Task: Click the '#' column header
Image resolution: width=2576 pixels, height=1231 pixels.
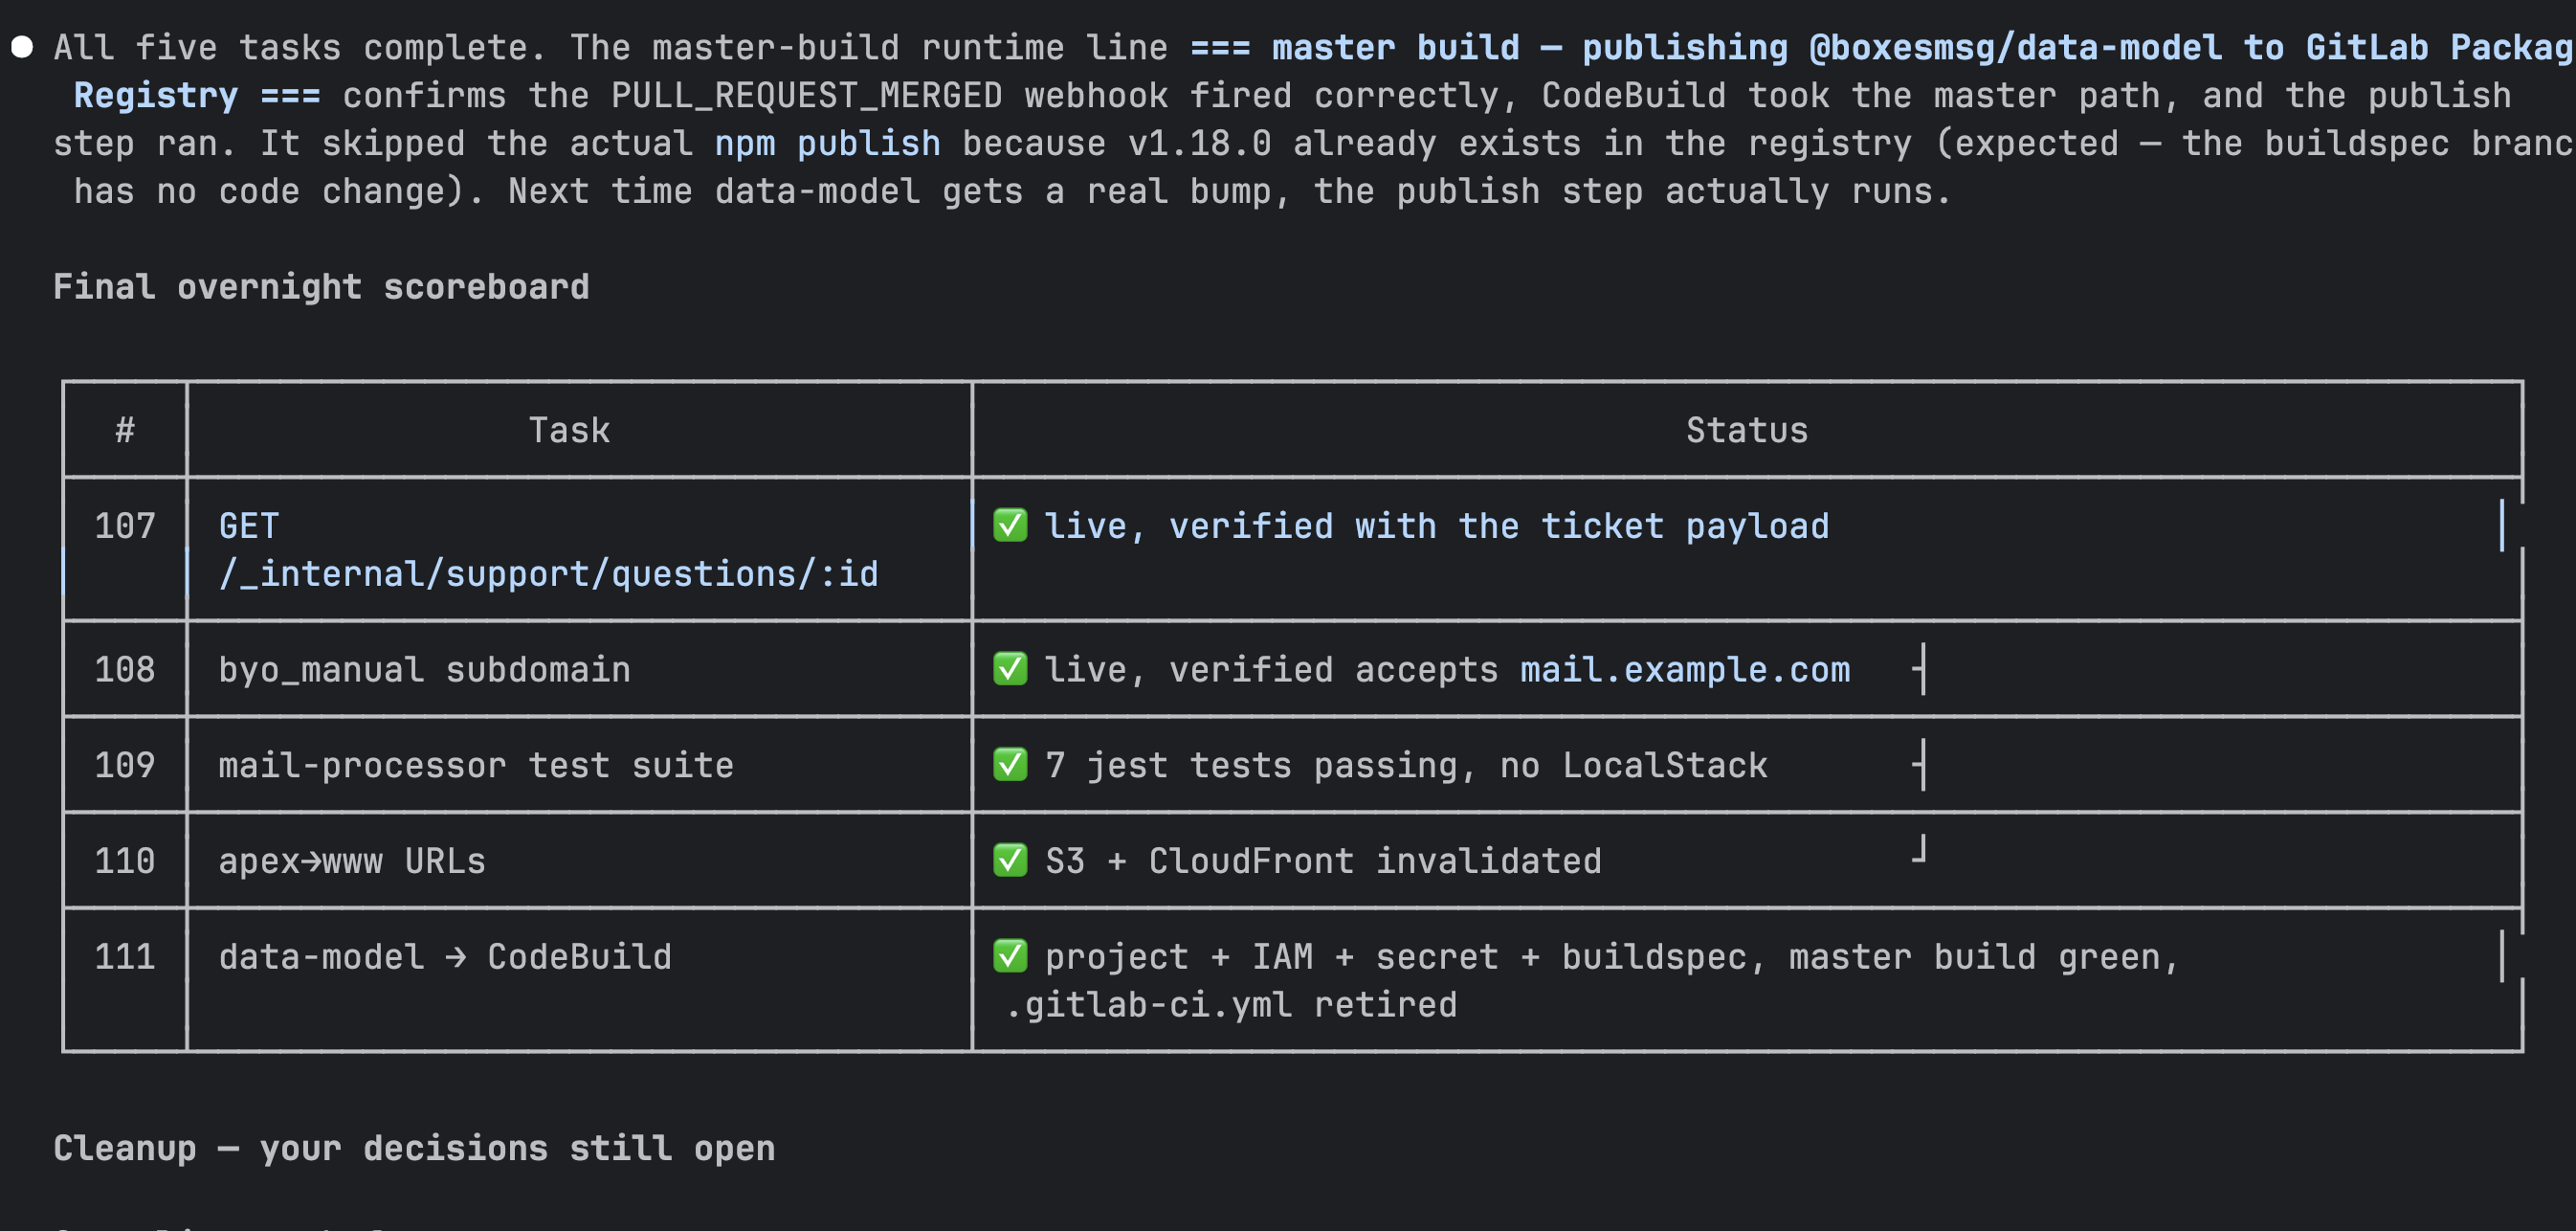Action: (125, 430)
